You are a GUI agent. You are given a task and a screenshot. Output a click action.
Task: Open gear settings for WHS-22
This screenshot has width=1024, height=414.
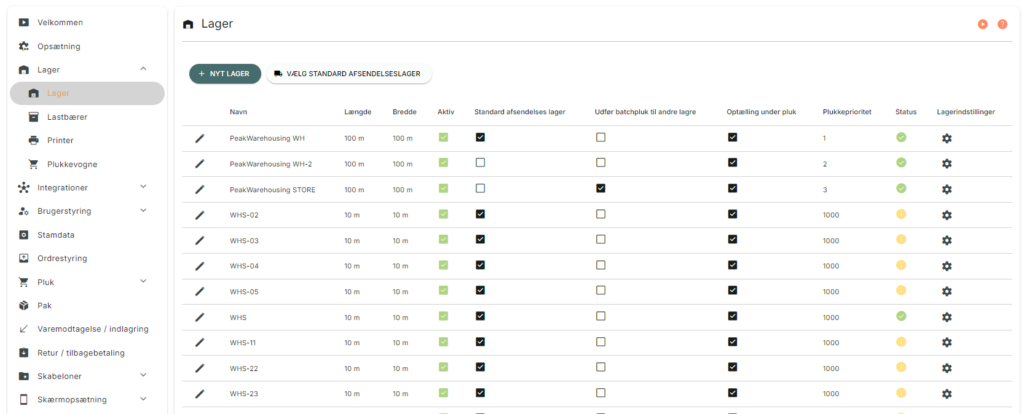(946, 368)
